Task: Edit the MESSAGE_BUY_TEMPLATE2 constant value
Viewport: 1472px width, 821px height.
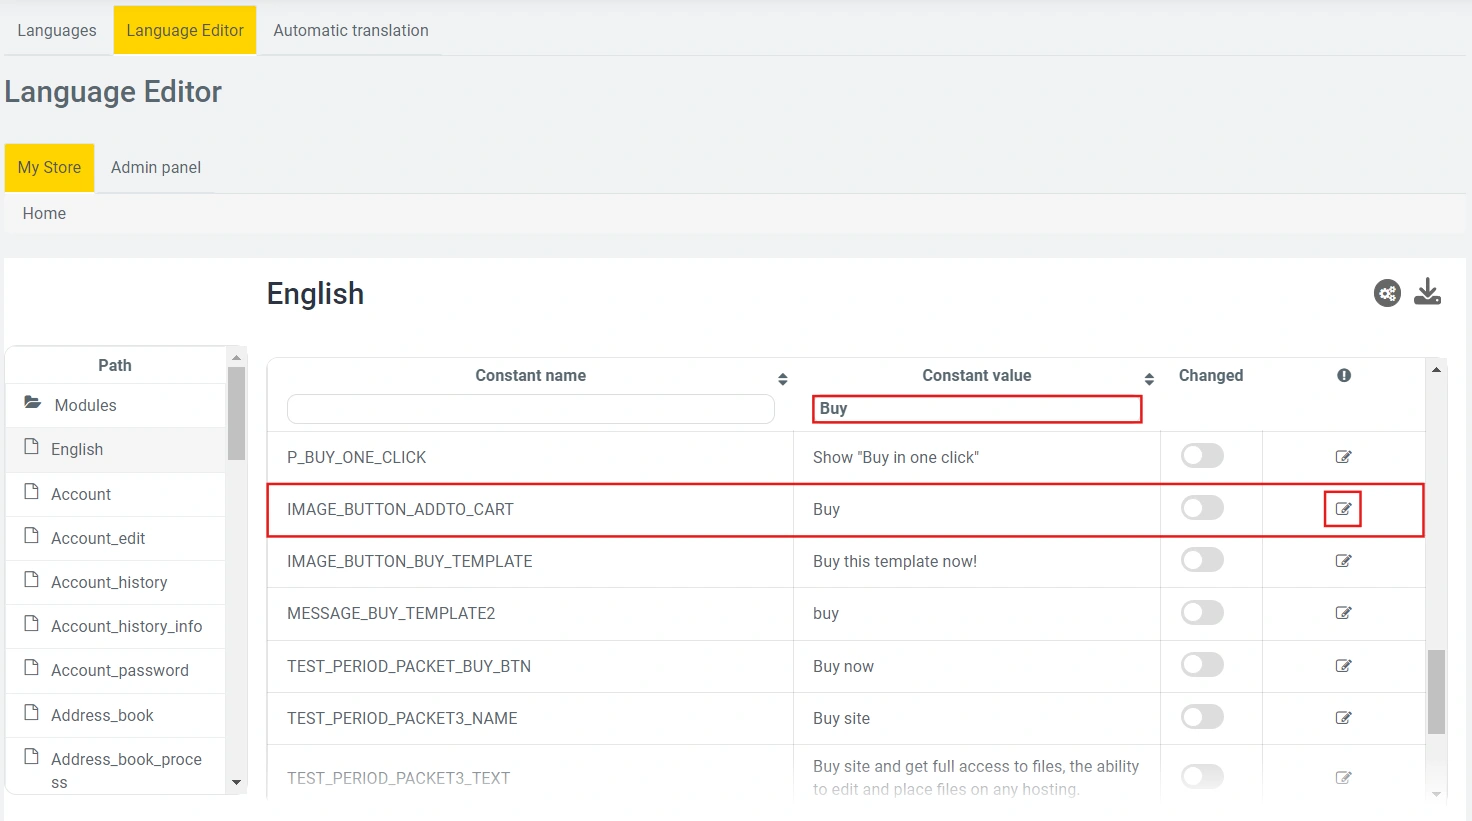Action: click(1343, 613)
